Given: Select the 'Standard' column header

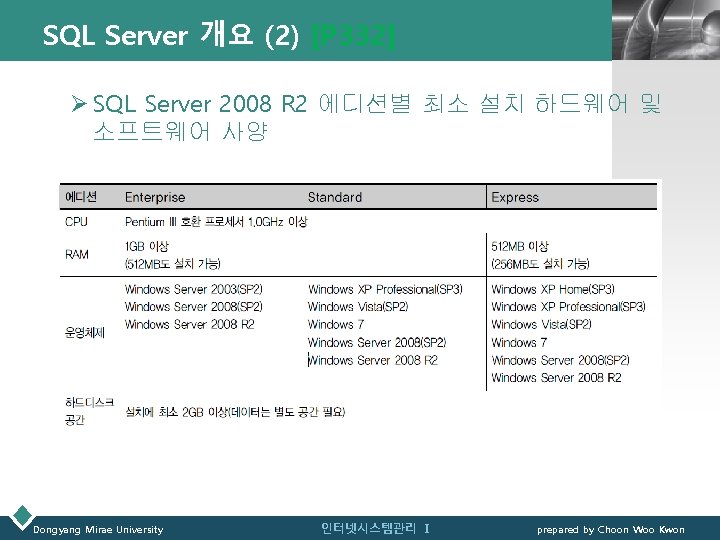Looking at the screenshot, I should (335, 197).
